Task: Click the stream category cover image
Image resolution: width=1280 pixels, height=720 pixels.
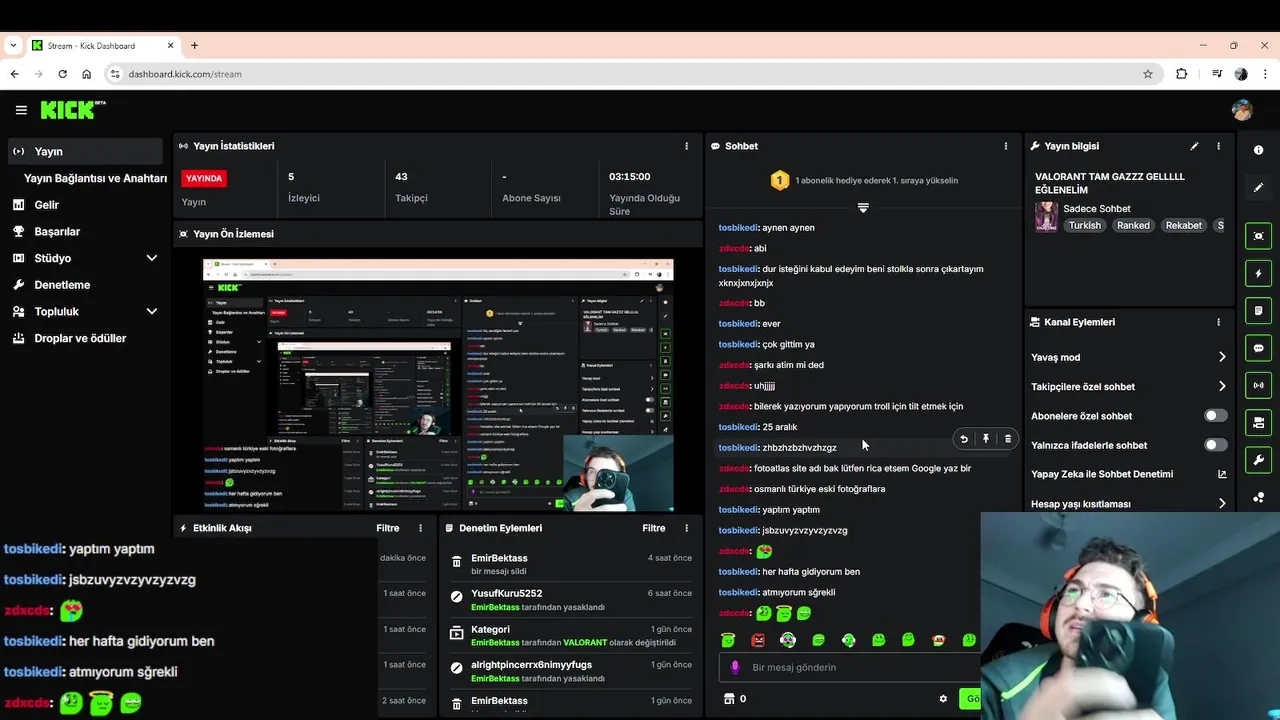Action: pos(1046,217)
